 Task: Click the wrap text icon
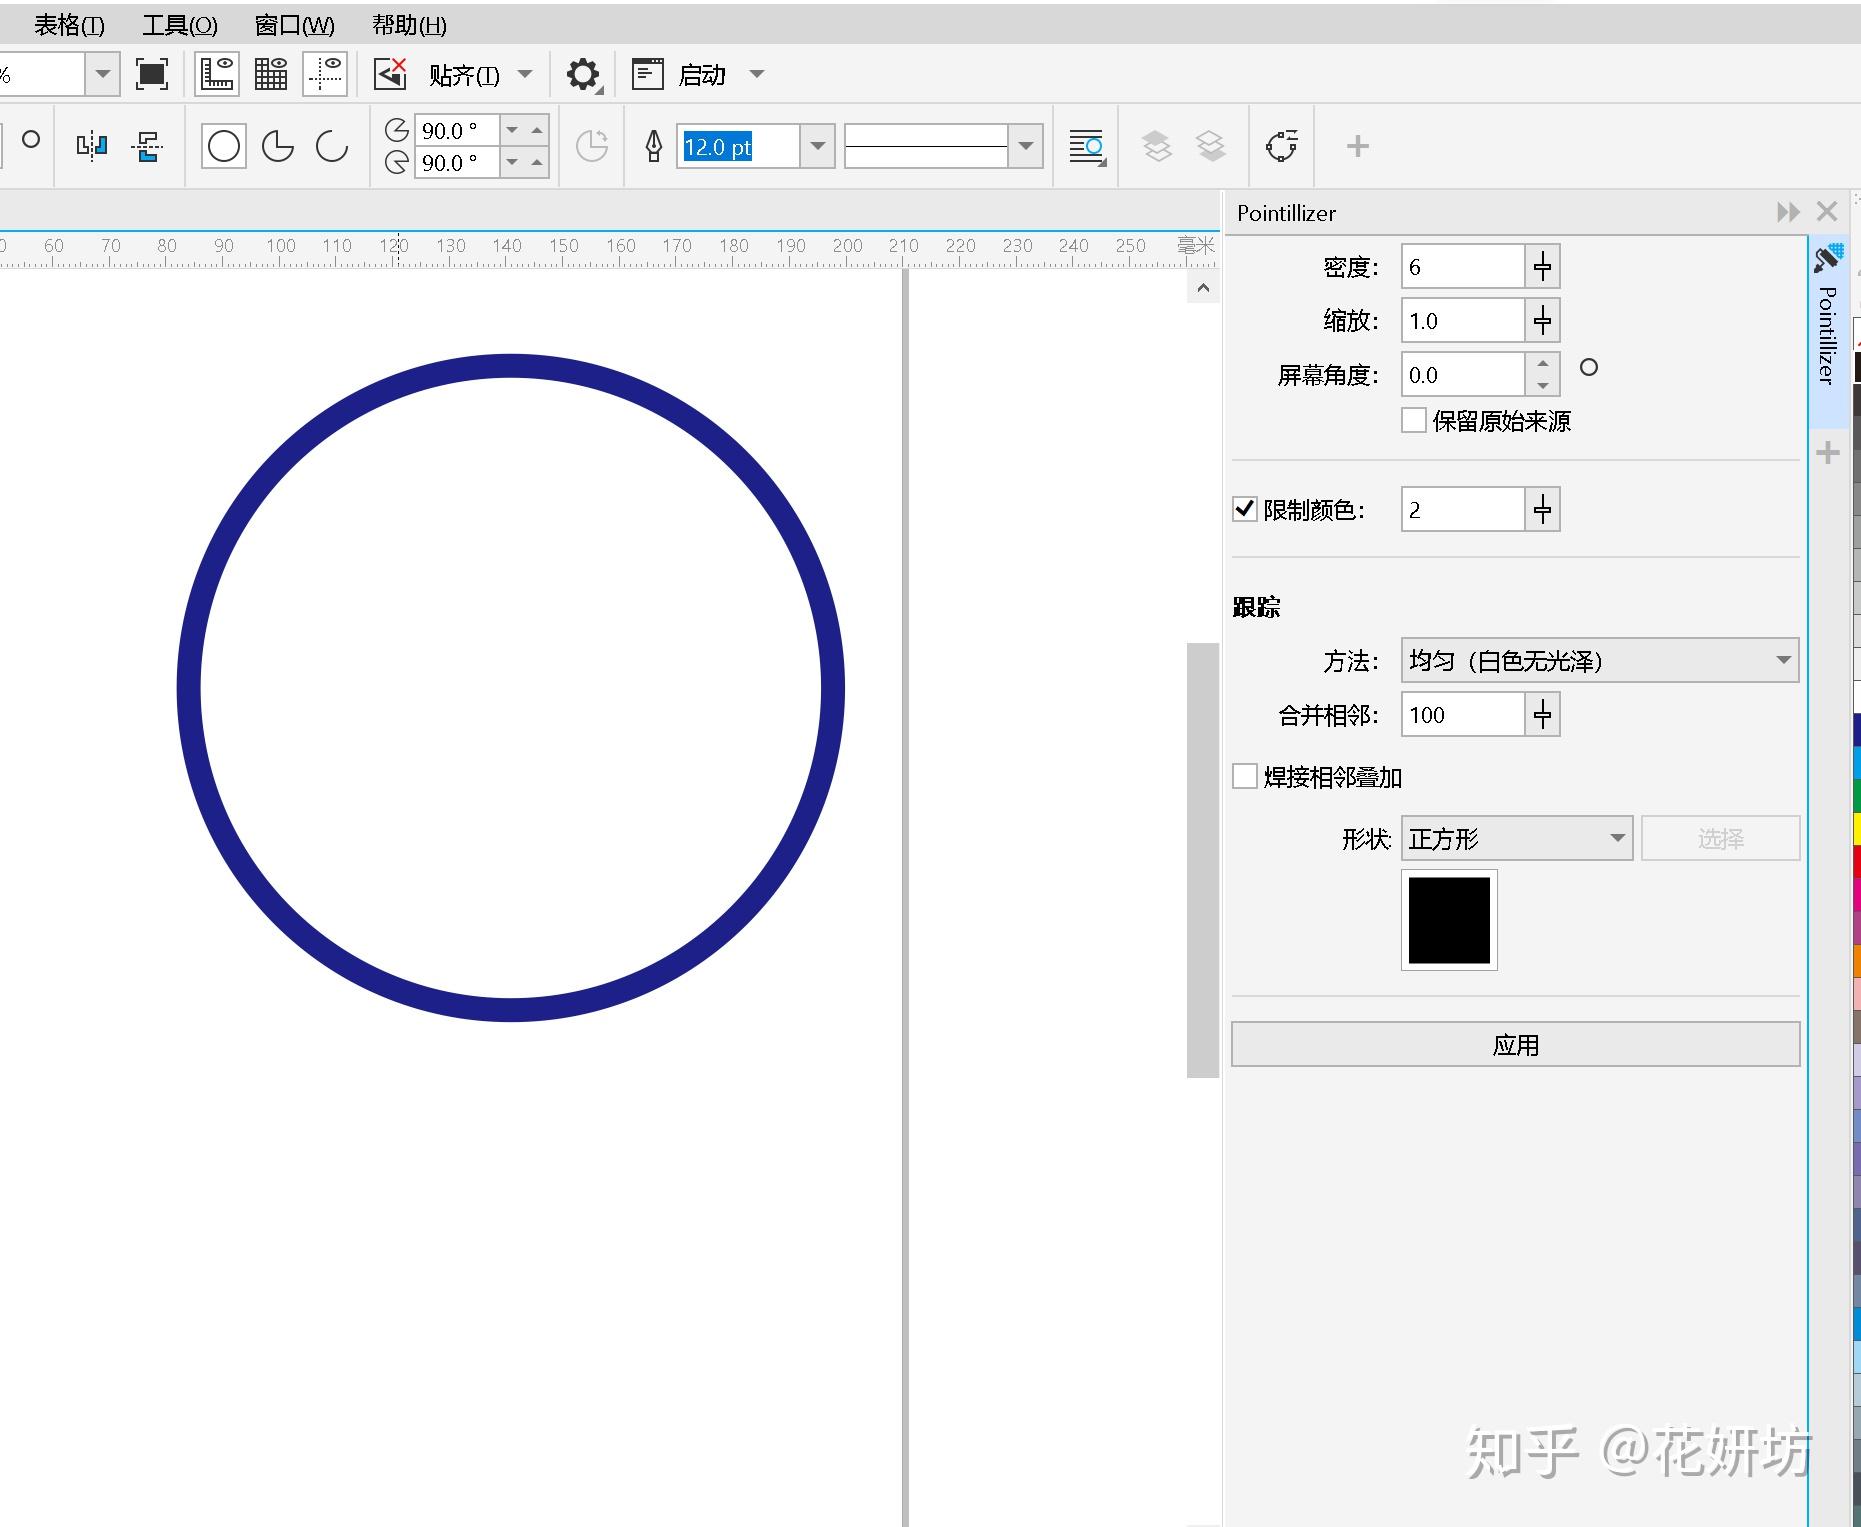pyautogui.click(x=1087, y=147)
